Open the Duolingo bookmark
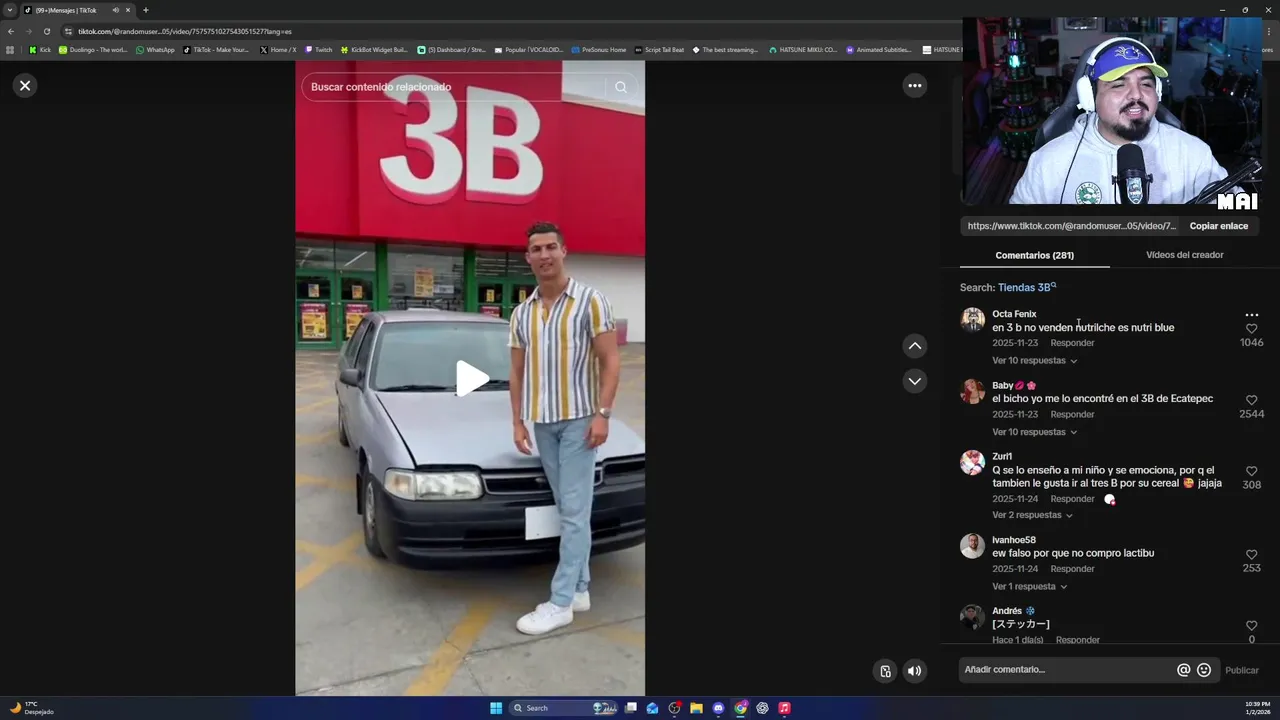1280x720 pixels. point(93,49)
